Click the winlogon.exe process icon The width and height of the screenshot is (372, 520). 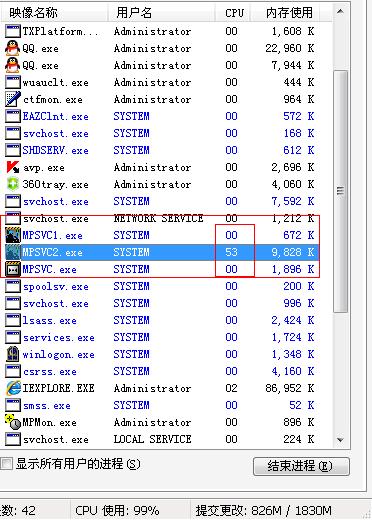pos(13,354)
